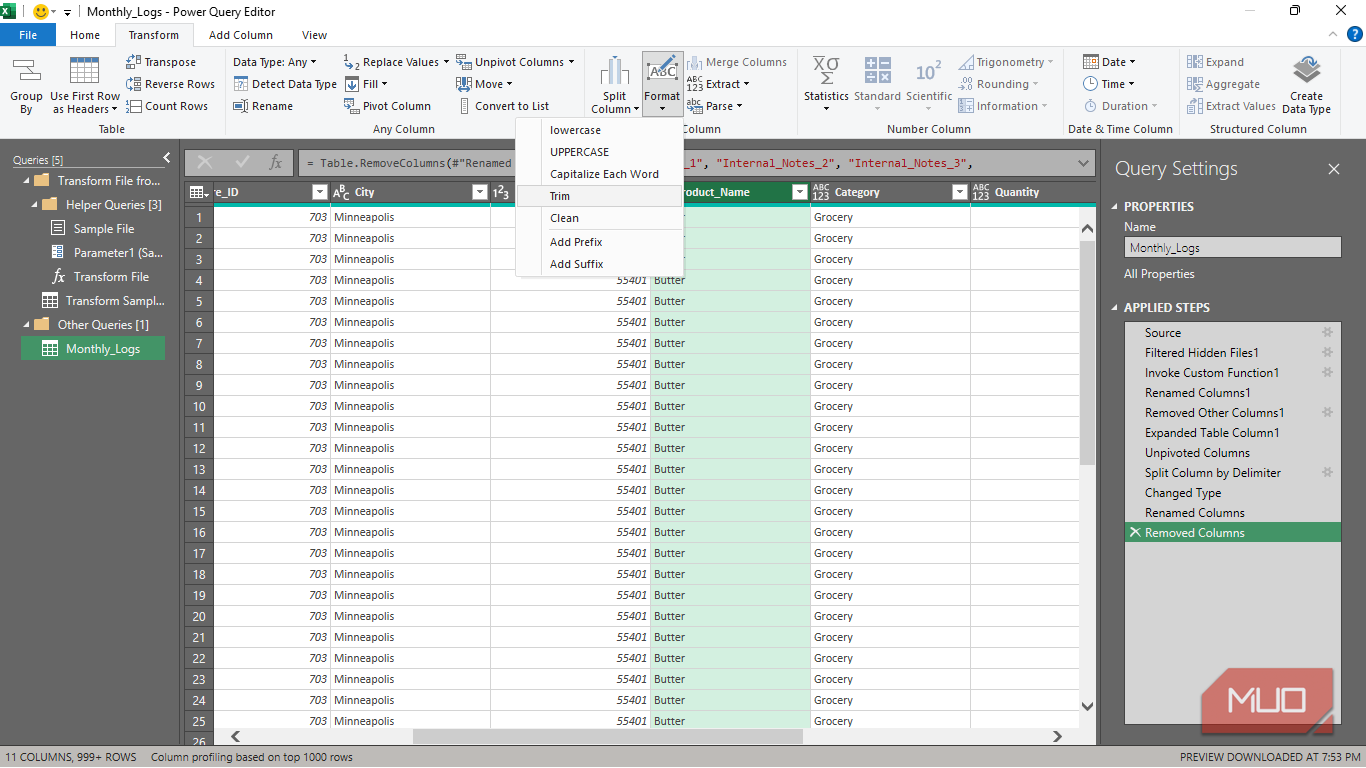Click the Expand structured column button
The height and width of the screenshot is (768, 1366).
pyautogui.click(x=1215, y=62)
